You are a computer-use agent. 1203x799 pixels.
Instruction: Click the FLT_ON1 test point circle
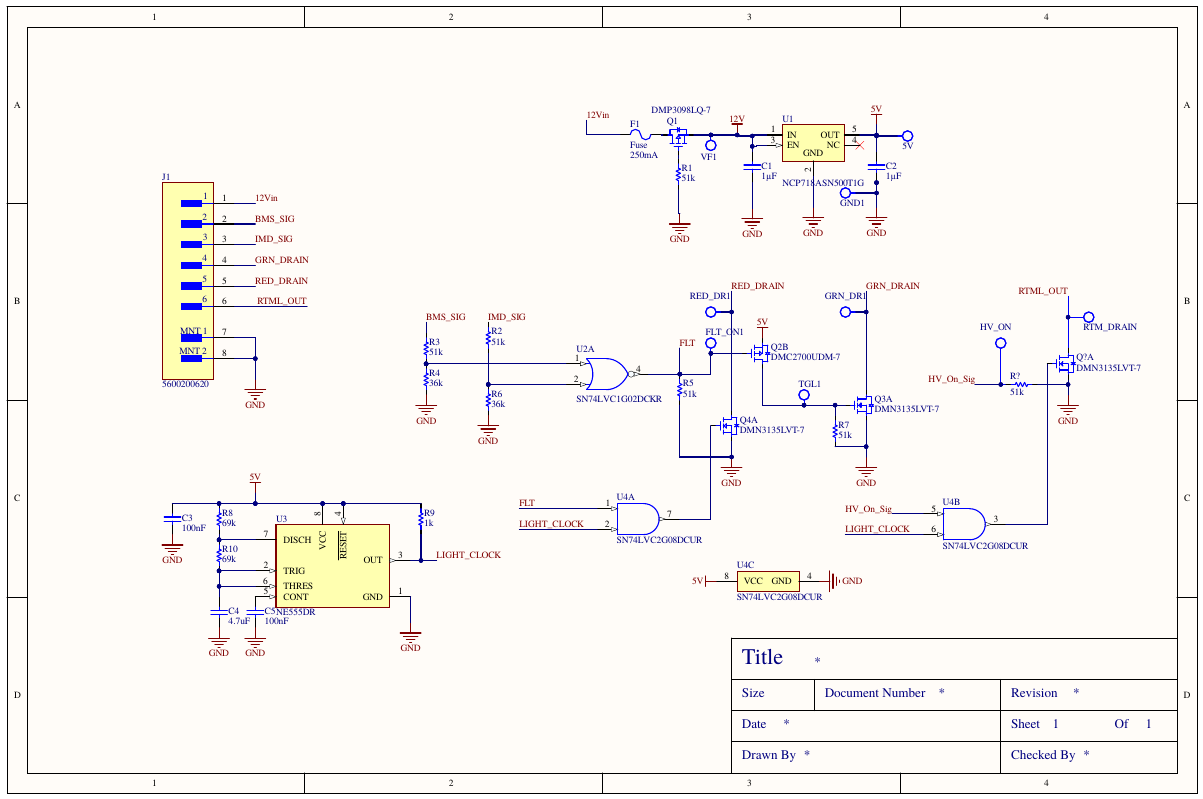tap(711, 343)
